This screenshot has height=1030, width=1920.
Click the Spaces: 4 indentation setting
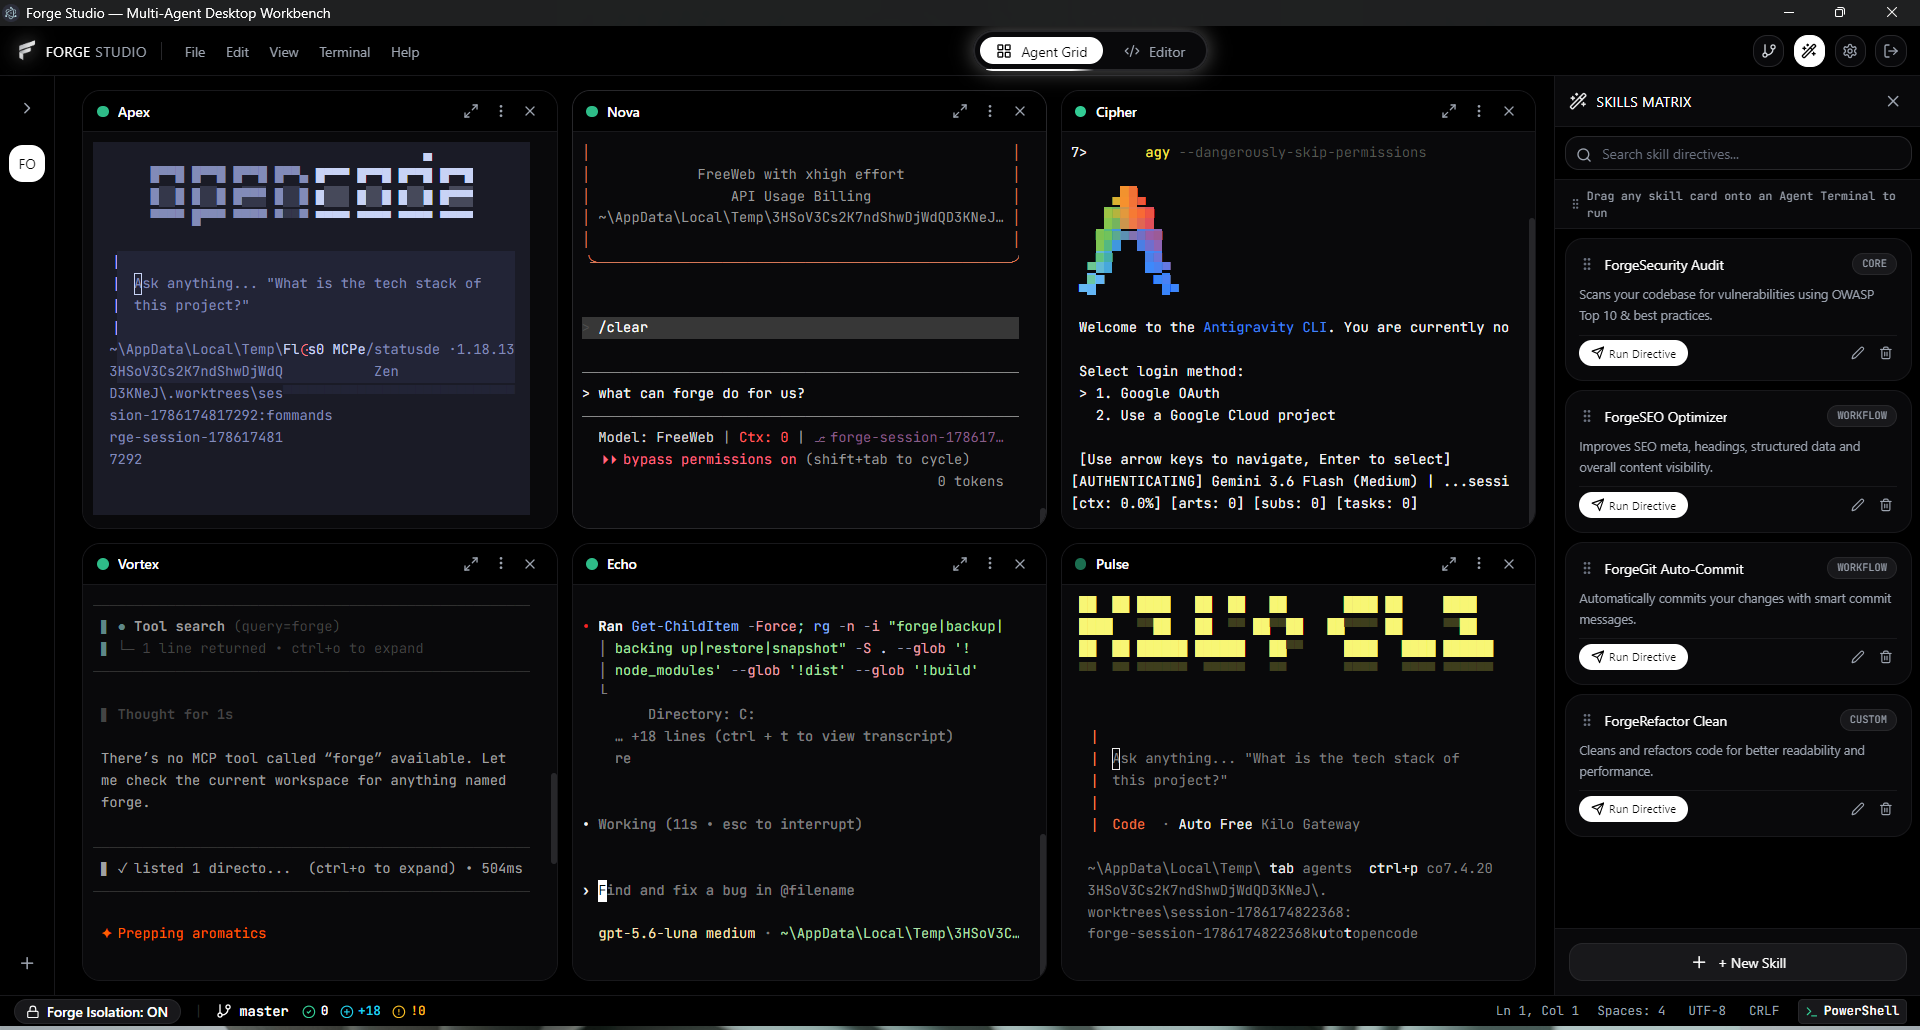click(1631, 1012)
